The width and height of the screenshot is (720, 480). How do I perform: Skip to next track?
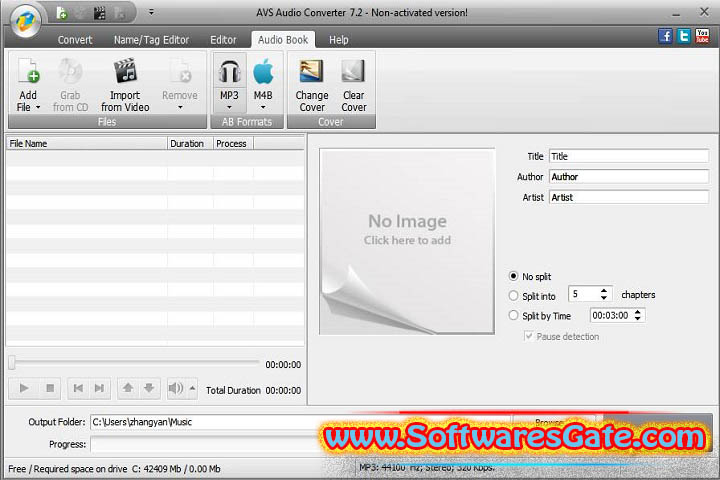click(x=99, y=389)
